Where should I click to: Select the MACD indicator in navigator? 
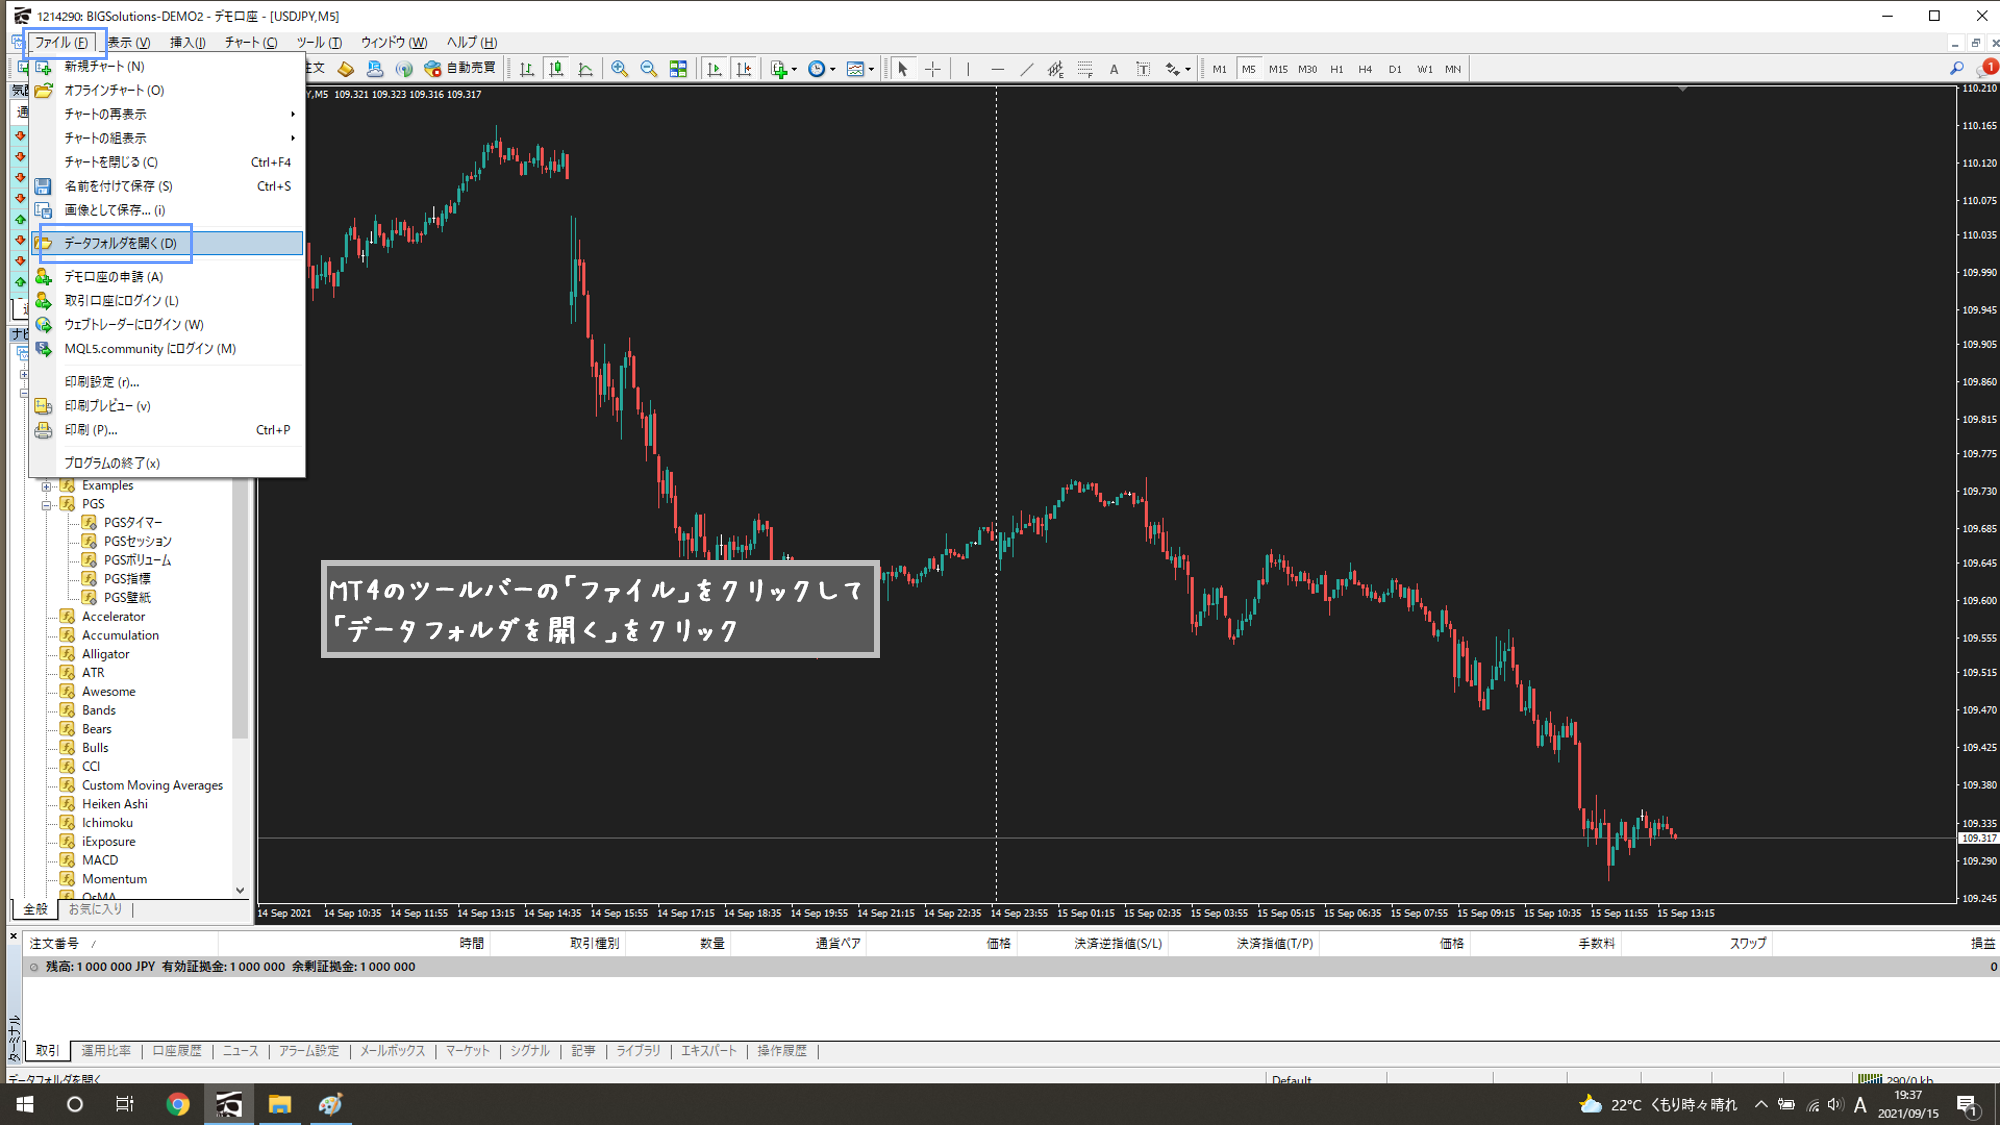point(100,860)
